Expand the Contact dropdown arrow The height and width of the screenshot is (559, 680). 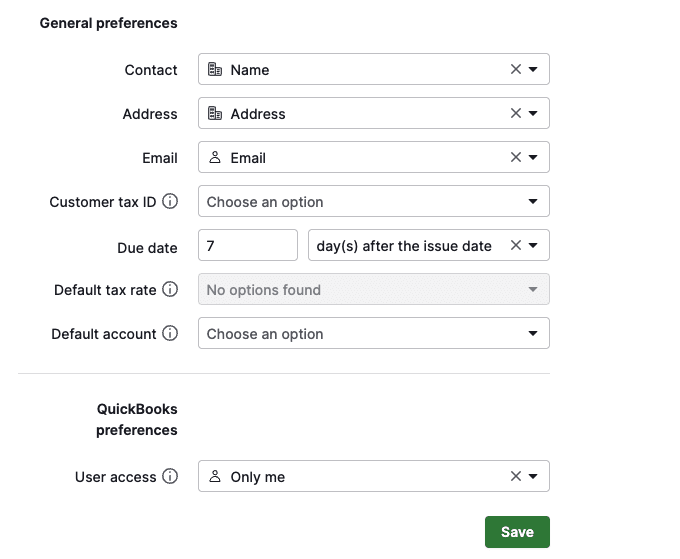click(x=533, y=69)
